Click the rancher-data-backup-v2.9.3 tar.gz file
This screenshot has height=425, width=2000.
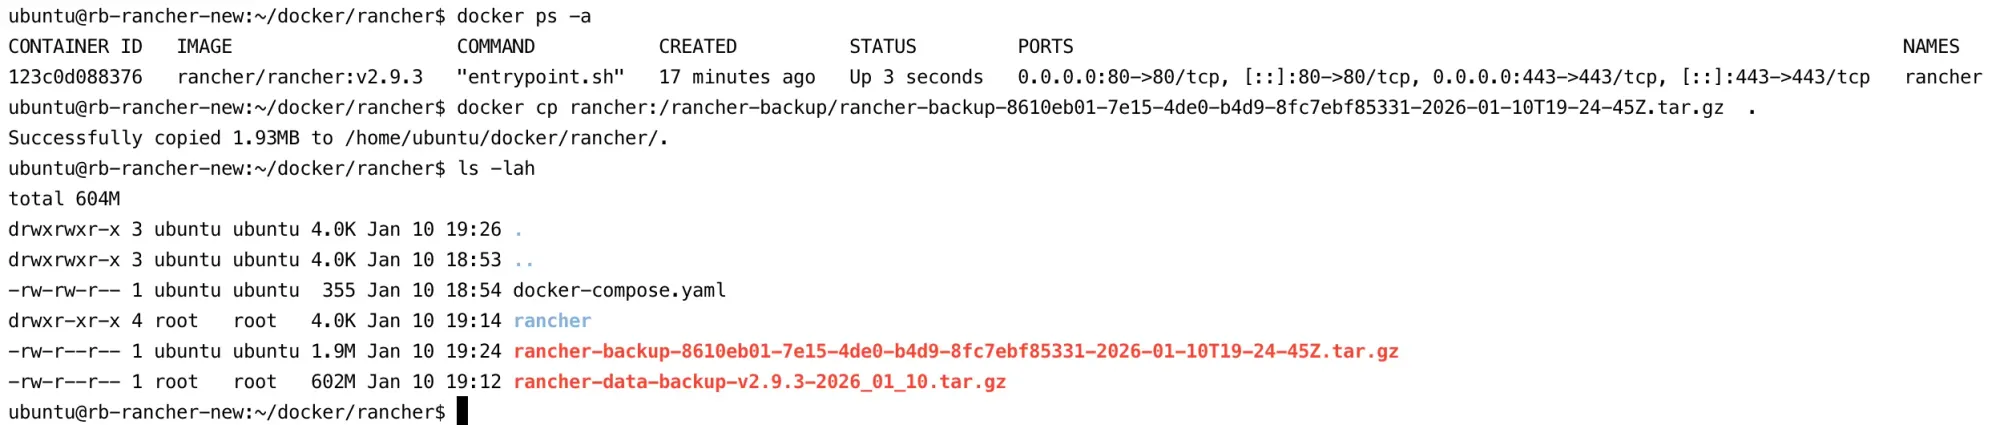pyautogui.click(x=759, y=382)
